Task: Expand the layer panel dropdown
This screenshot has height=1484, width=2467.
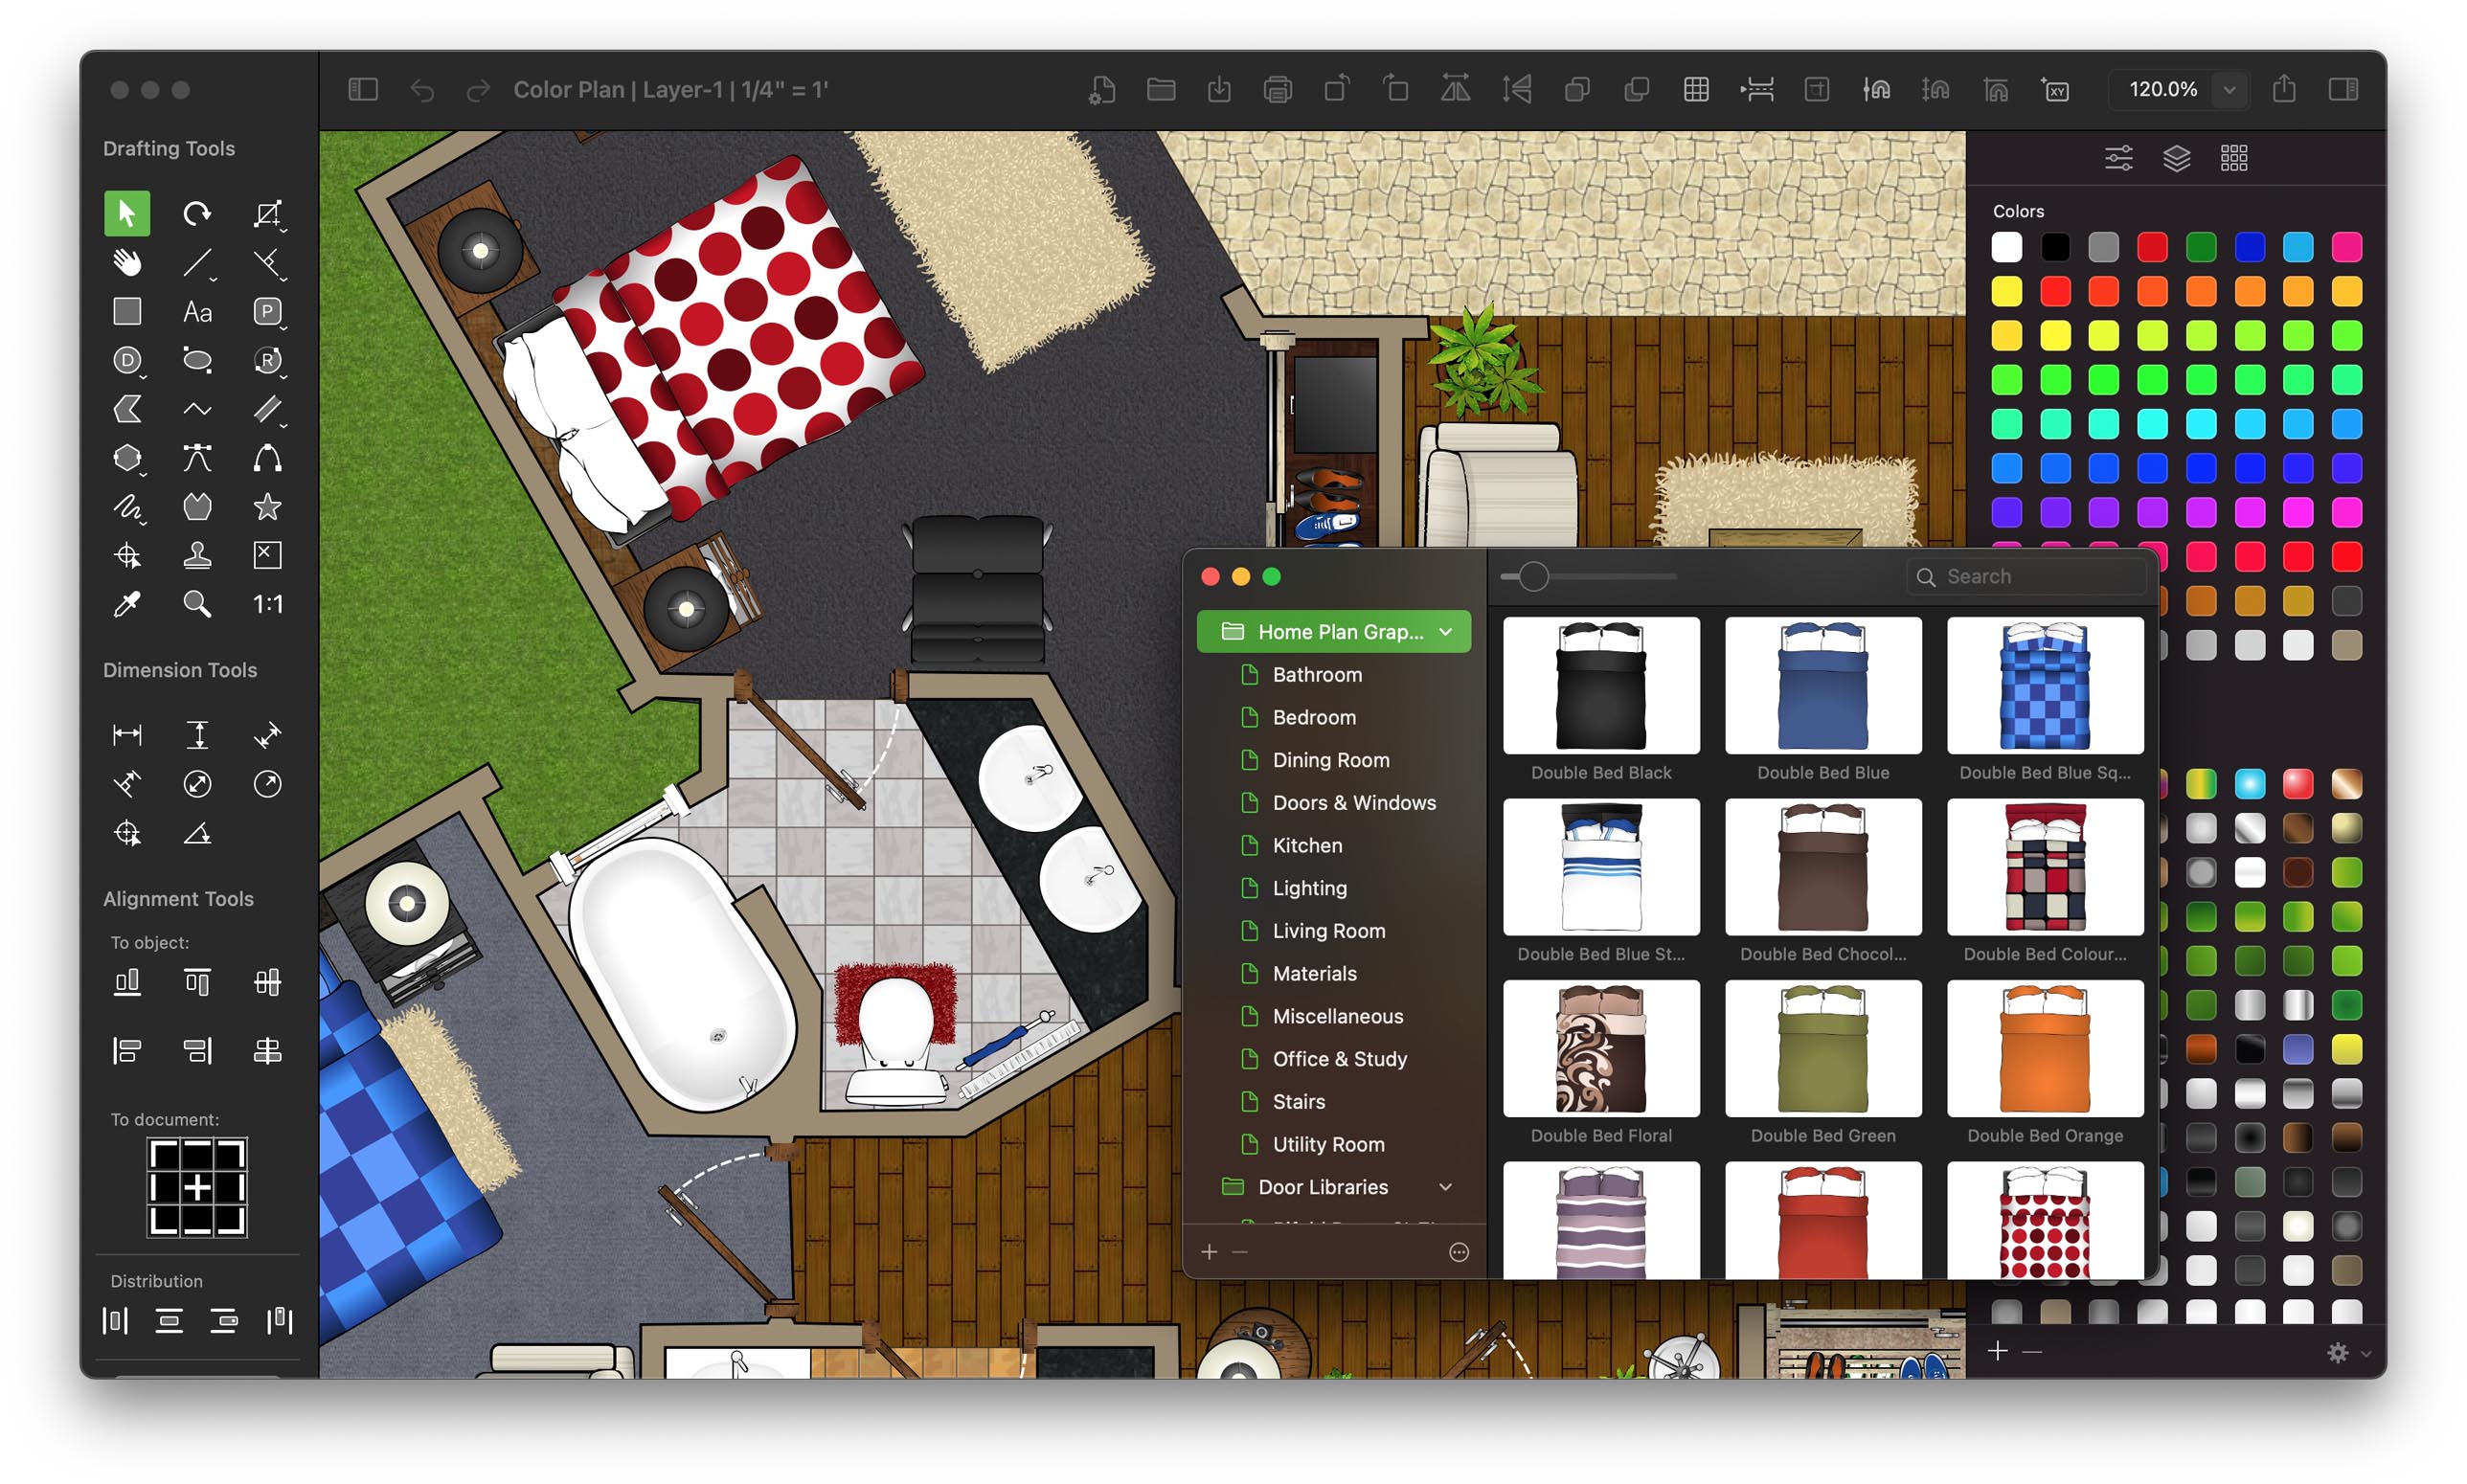Action: [2184, 159]
